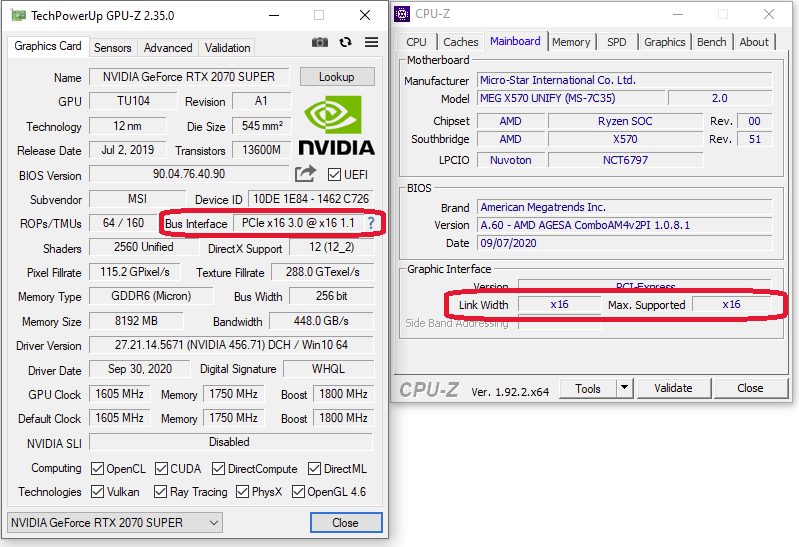Select the Mainboard tab in CPU-Z
The height and width of the screenshot is (547, 799).
(515, 41)
